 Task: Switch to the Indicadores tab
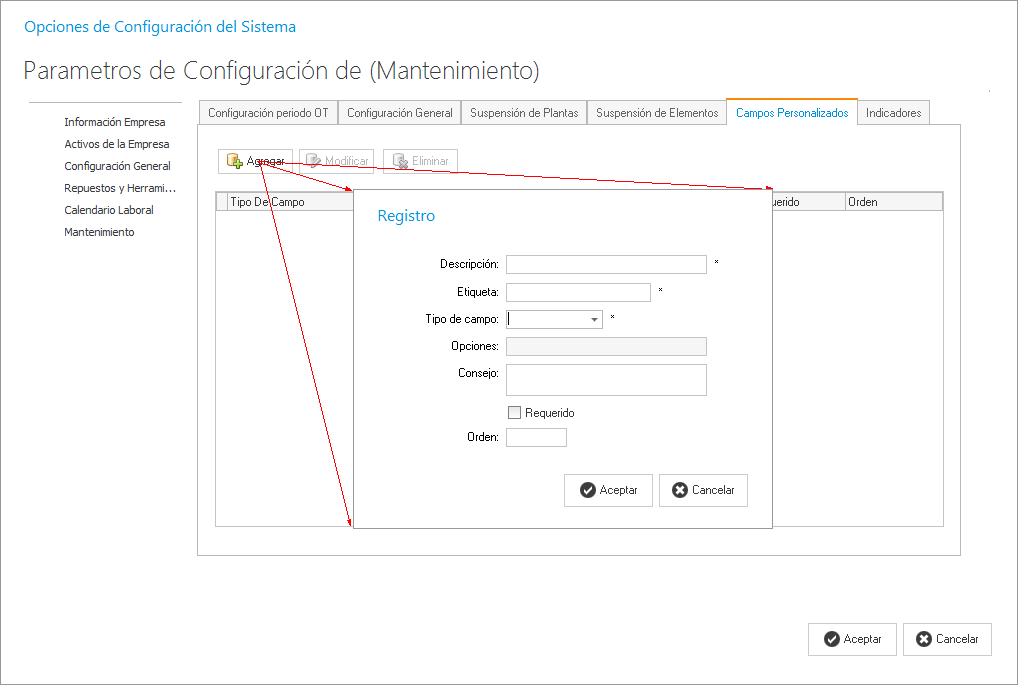[x=893, y=113]
